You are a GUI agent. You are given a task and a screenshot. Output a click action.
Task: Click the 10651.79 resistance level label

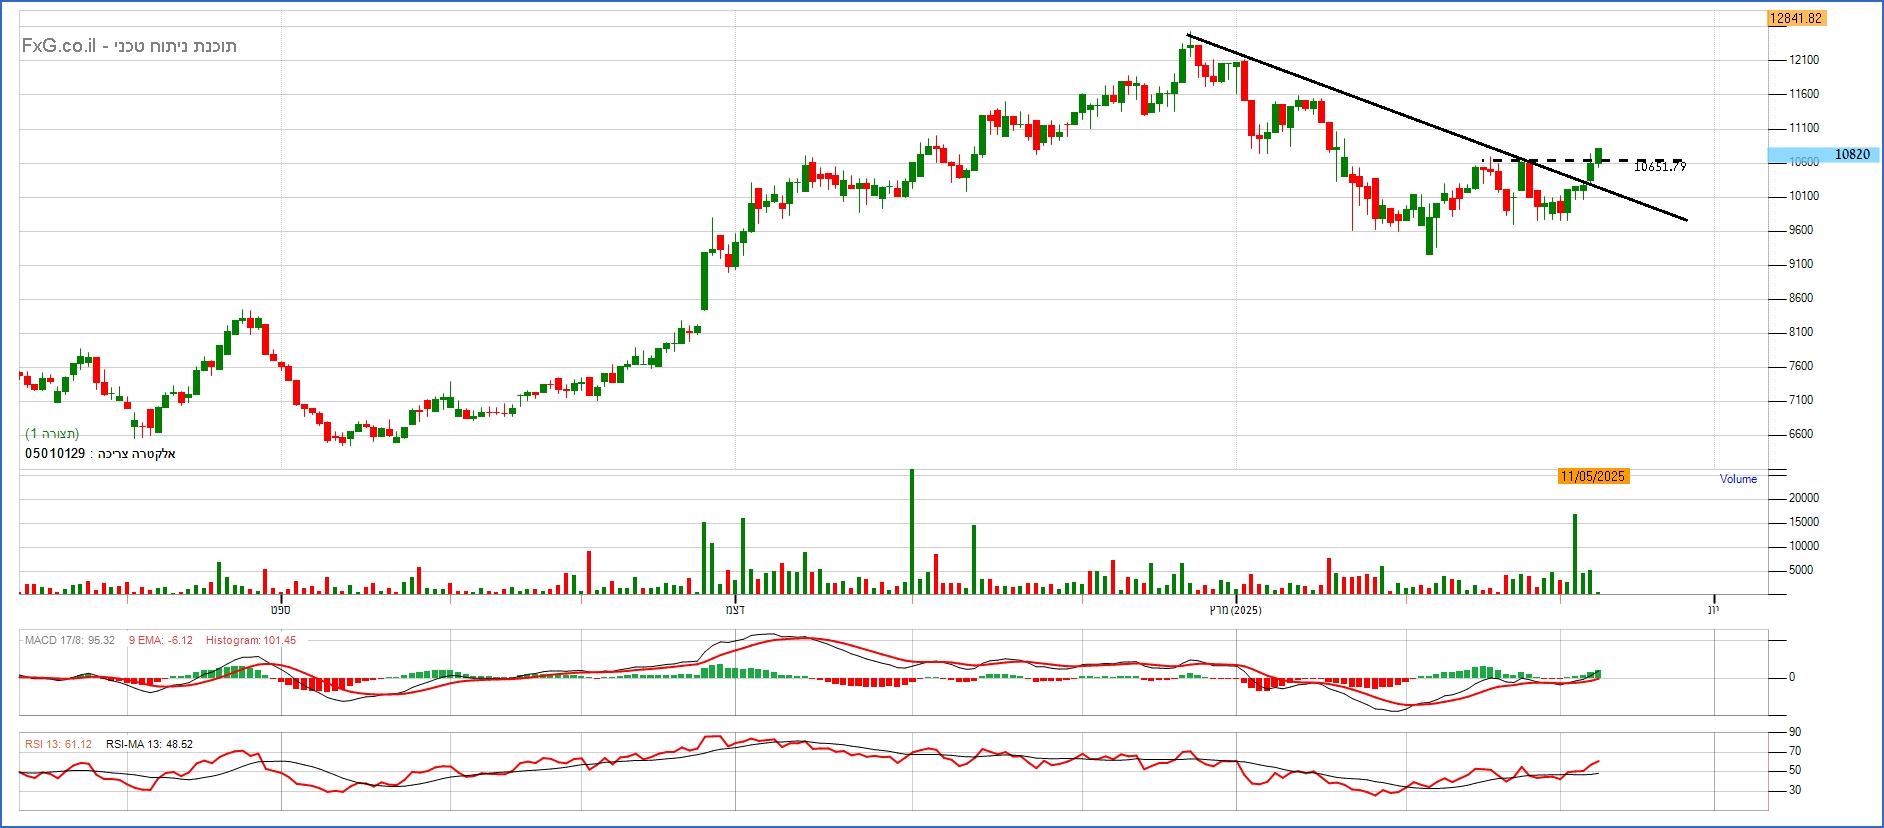[x=1659, y=167]
